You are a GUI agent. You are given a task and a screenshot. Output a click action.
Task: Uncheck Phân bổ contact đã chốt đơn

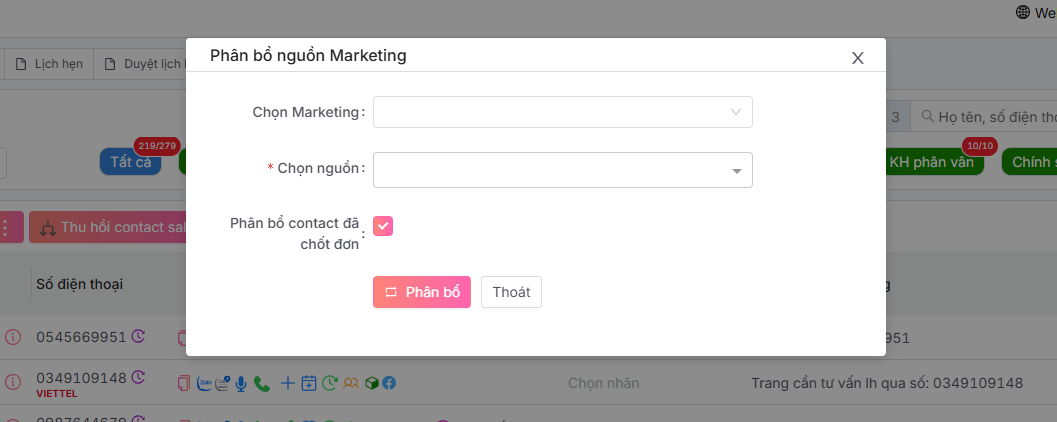(x=383, y=226)
